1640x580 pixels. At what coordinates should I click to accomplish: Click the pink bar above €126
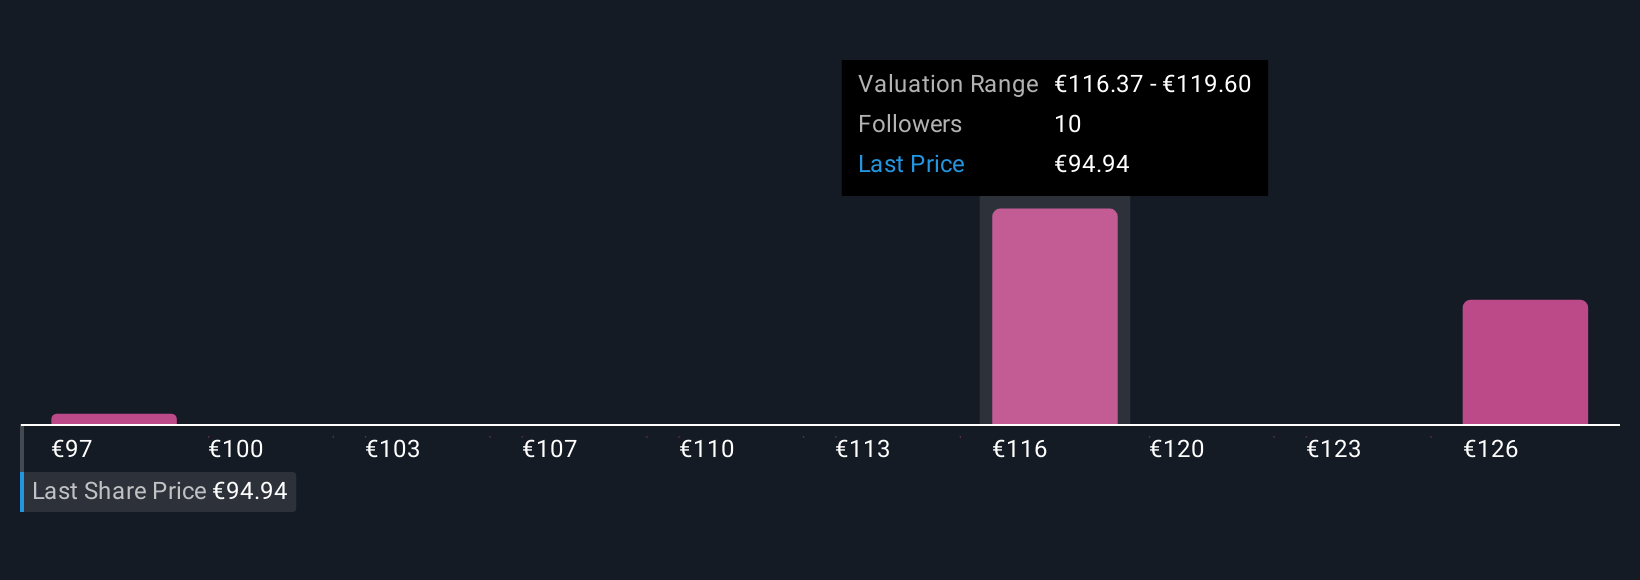(1525, 362)
